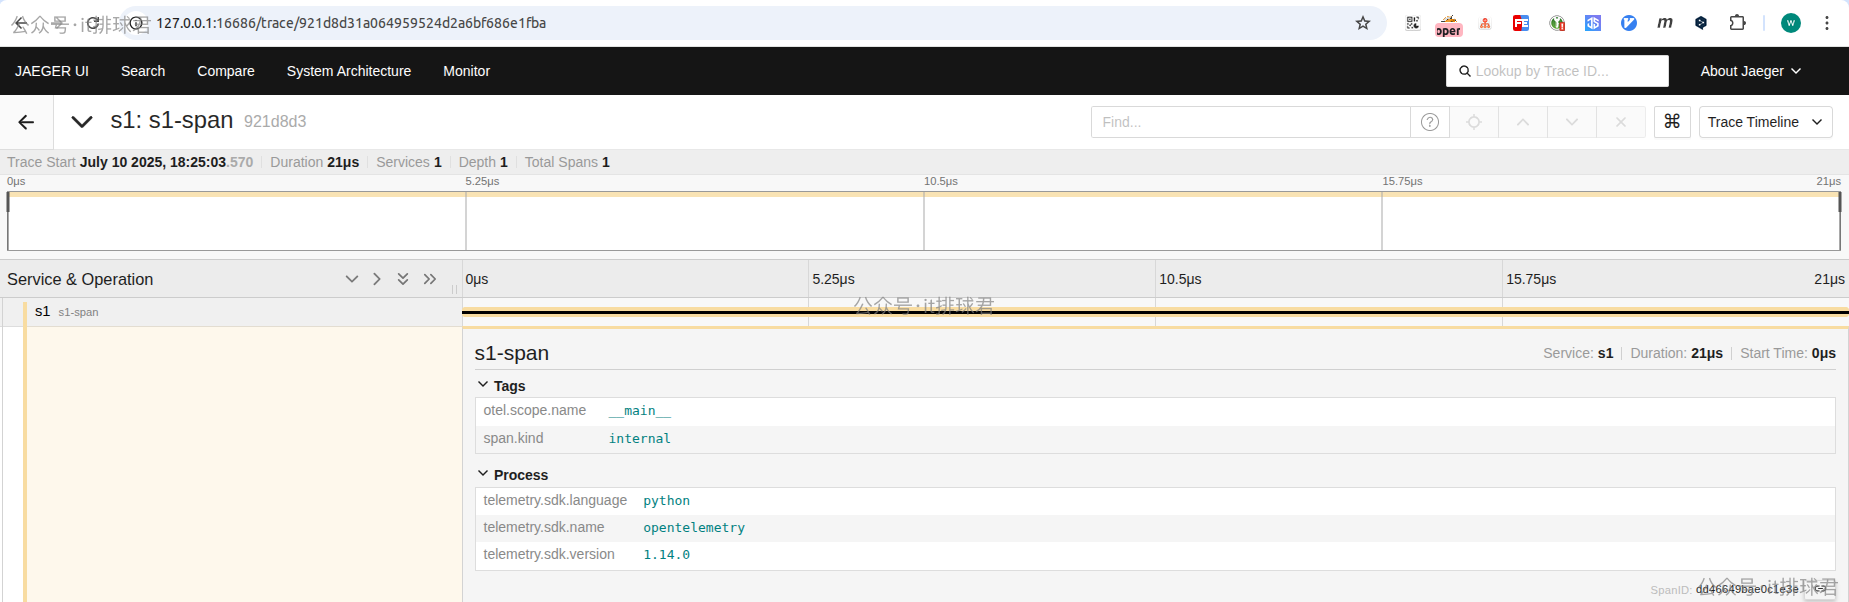Clear the find search with X icon
This screenshot has height=602, width=1849.
[x=1621, y=122]
